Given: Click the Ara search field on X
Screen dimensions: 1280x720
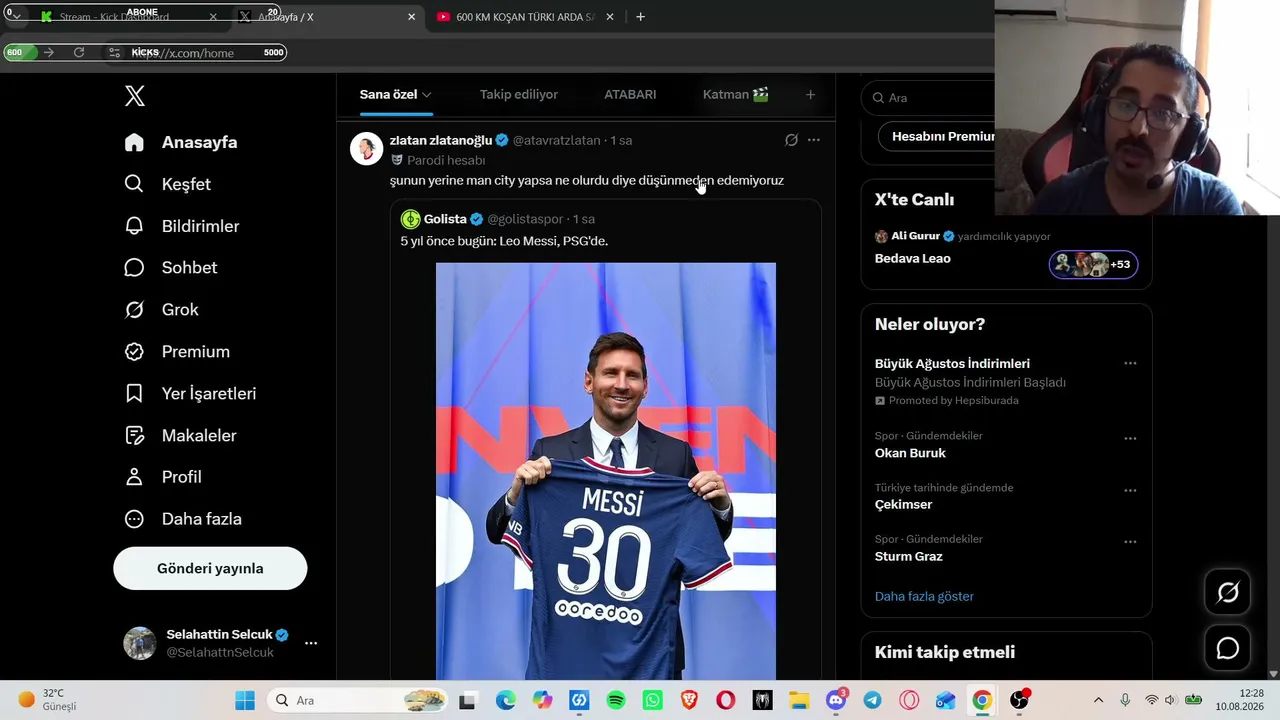Looking at the screenshot, I should [930, 98].
